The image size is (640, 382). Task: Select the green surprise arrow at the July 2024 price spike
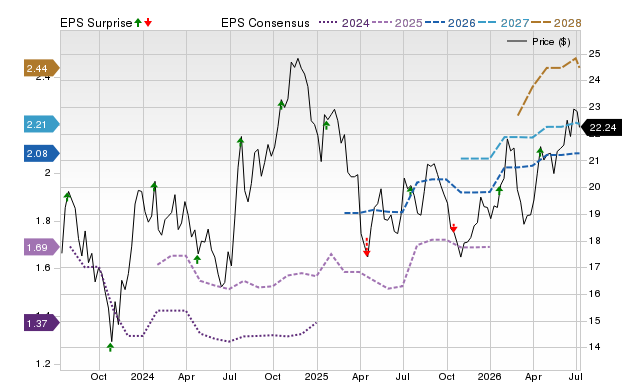pyautogui.click(x=240, y=142)
